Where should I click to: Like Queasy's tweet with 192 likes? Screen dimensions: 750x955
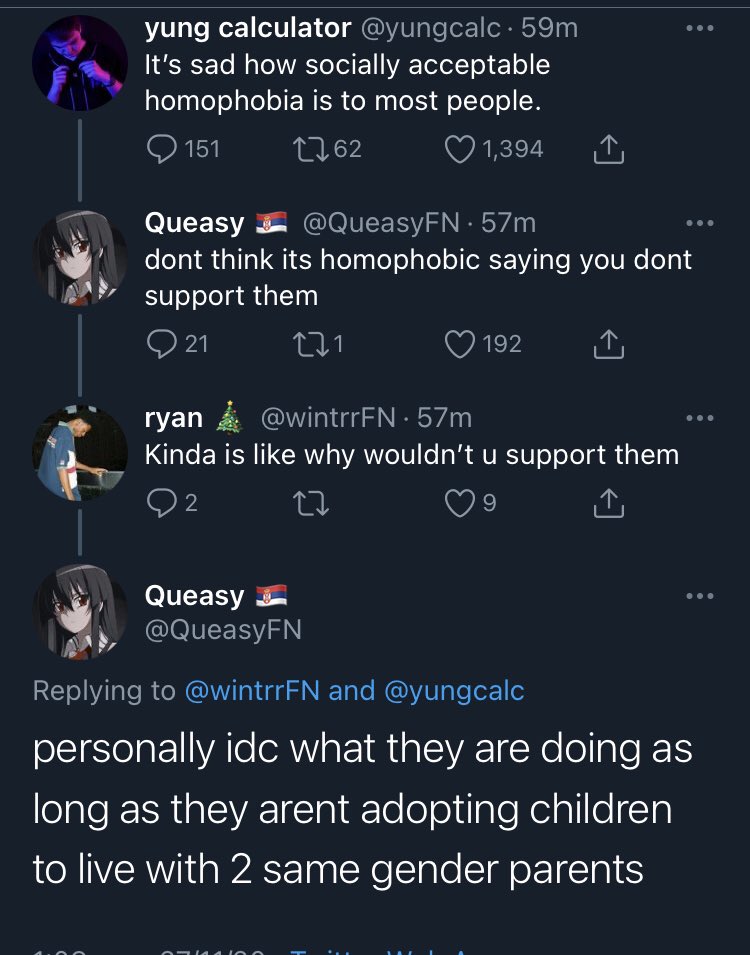tap(460, 344)
